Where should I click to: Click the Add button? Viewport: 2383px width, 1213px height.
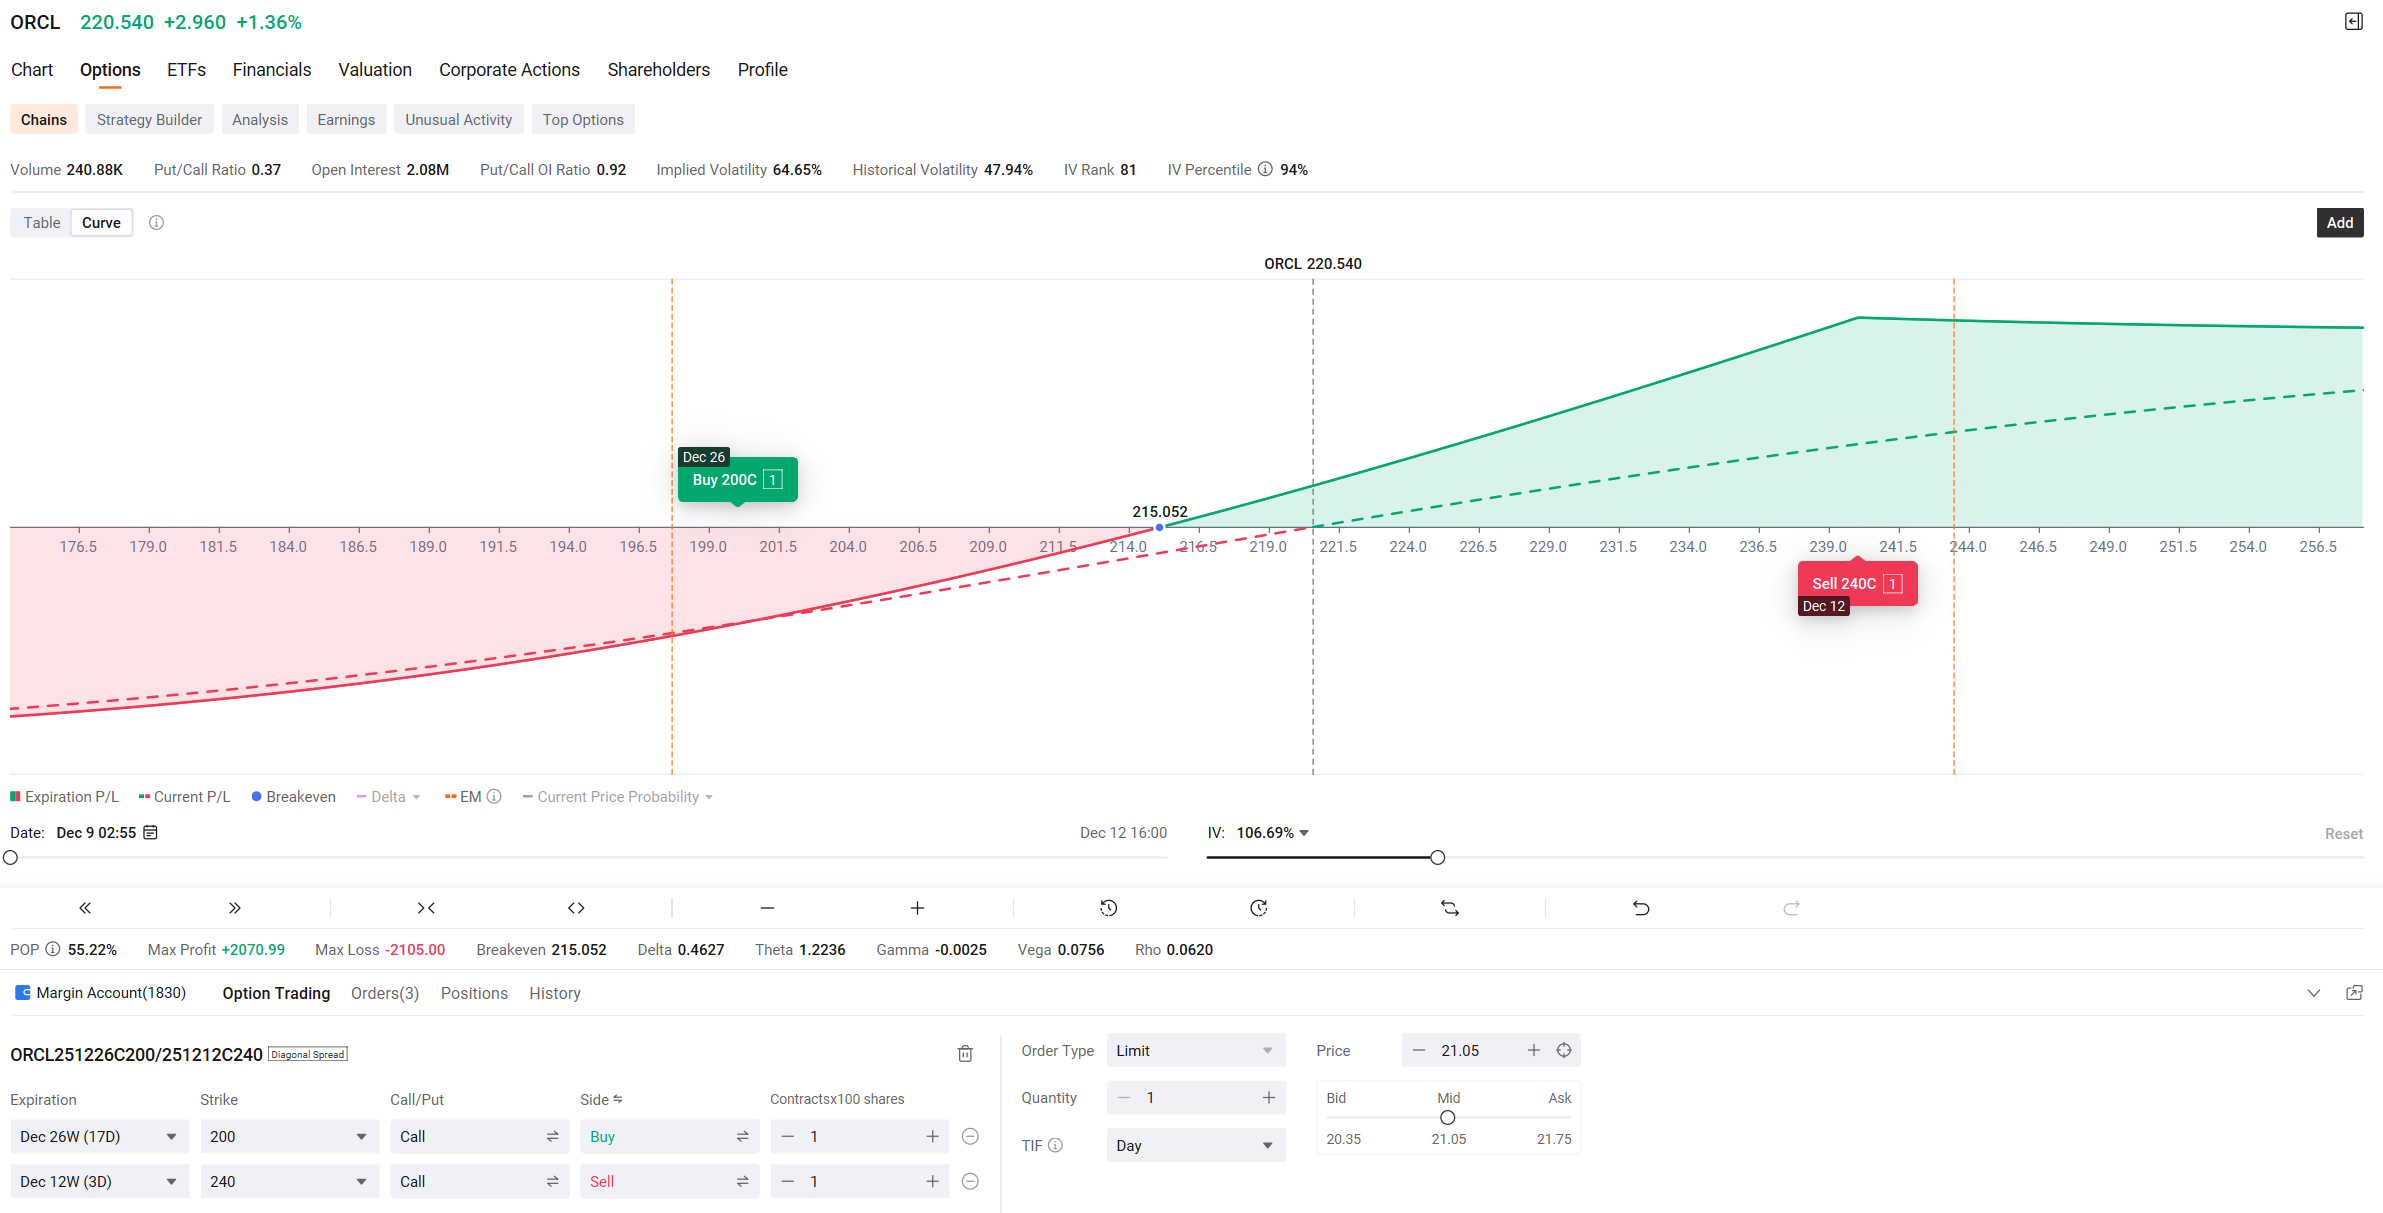point(2340,223)
